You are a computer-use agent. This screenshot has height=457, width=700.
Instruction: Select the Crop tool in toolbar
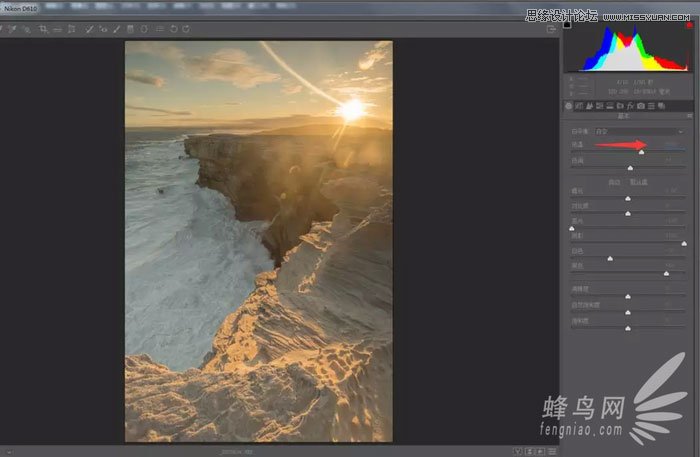[x=45, y=30]
